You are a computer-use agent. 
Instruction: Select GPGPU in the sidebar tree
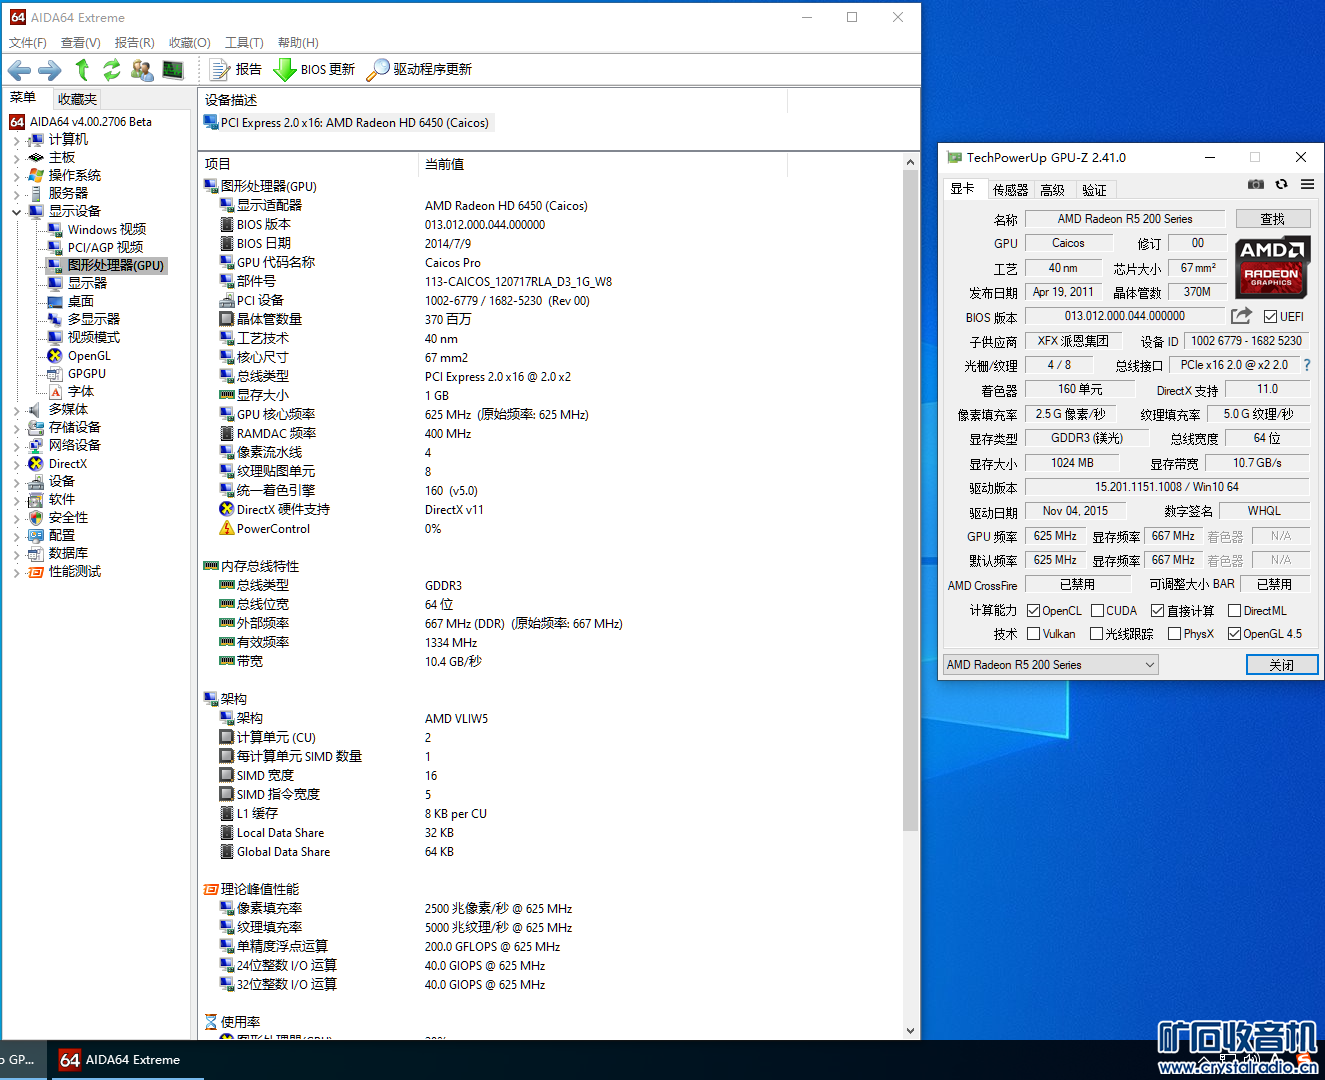pyautogui.click(x=87, y=374)
